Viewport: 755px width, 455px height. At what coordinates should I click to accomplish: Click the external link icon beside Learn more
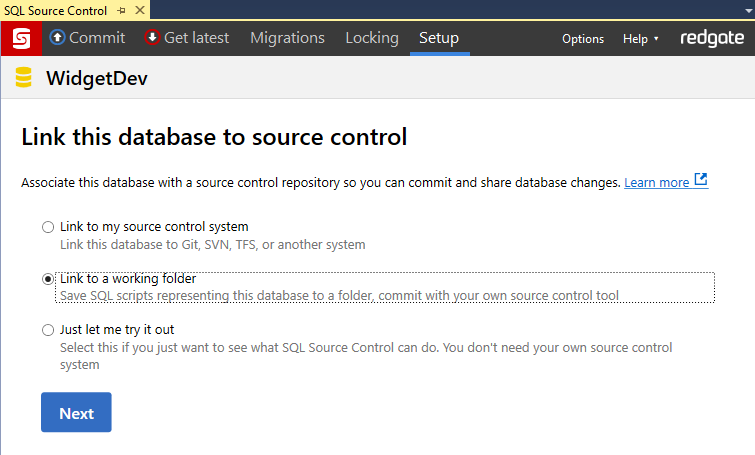pyautogui.click(x=701, y=181)
